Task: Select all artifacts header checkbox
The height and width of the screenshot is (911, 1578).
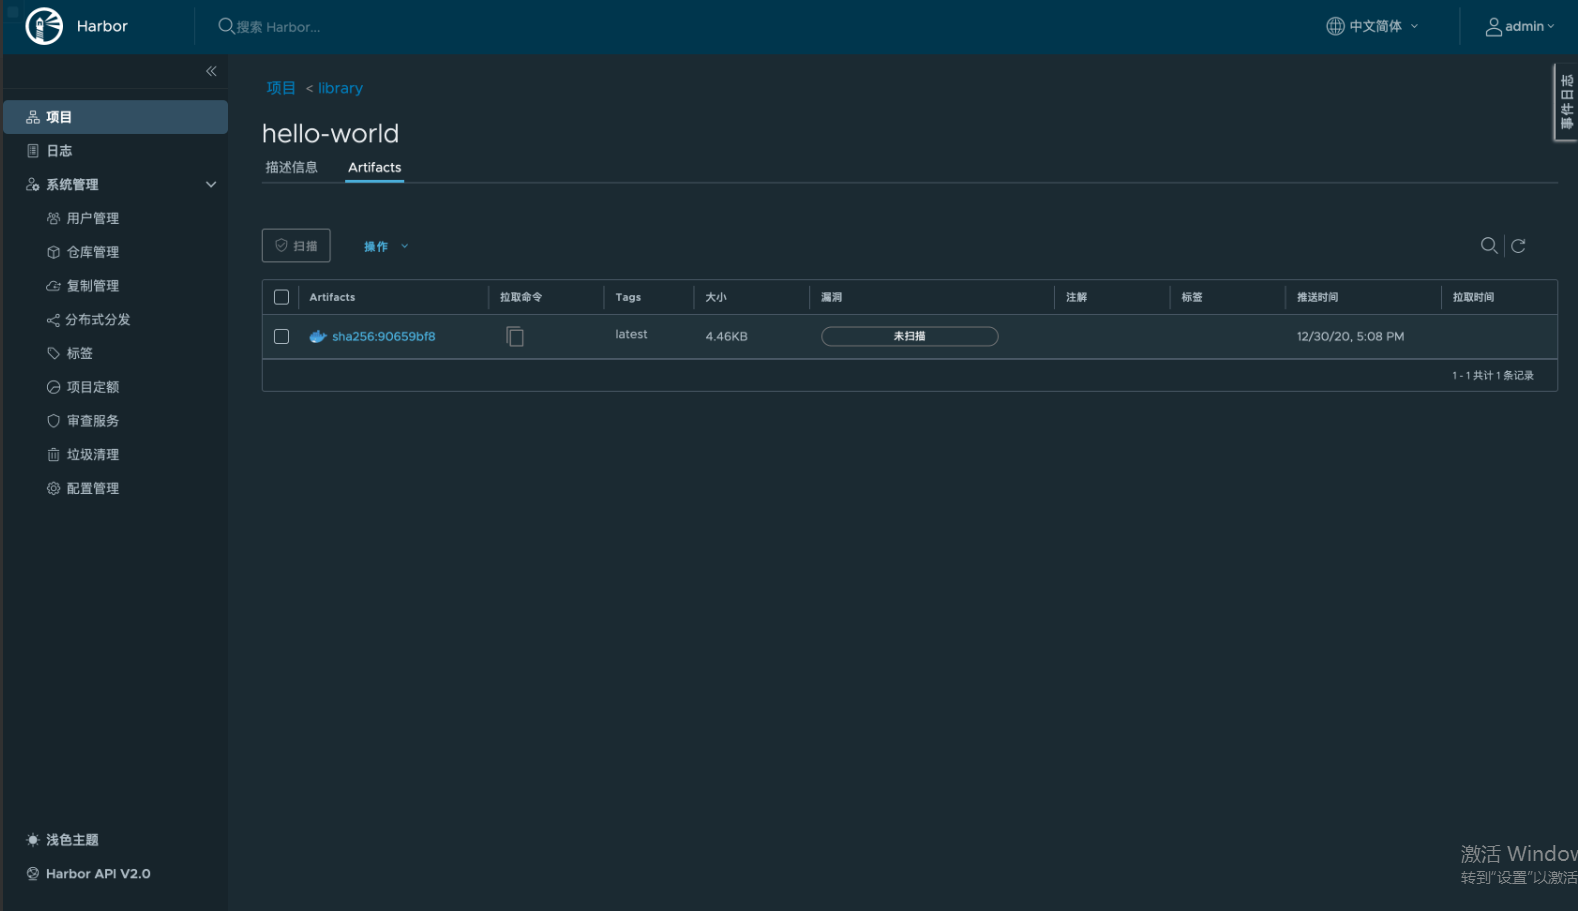Action: tap(281, 297)
